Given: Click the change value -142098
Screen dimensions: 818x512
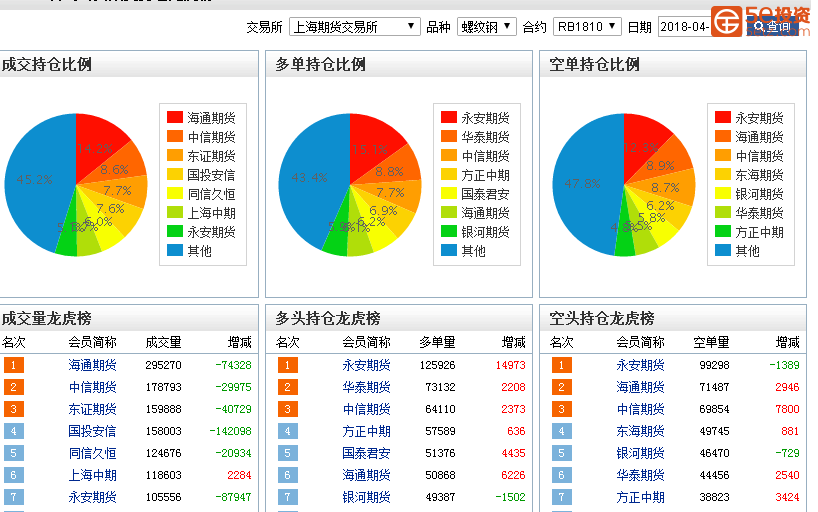Looking at the screenshot, I should [230, 431].
